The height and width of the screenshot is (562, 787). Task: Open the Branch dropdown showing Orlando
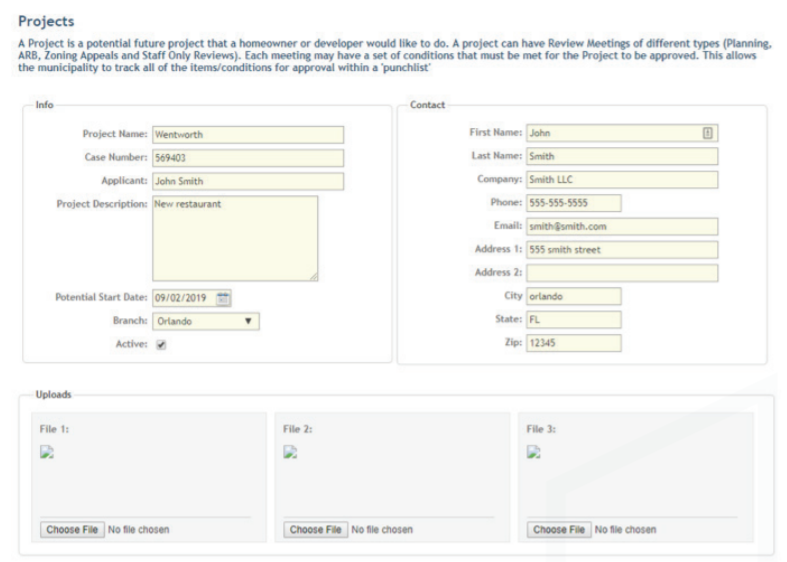206,321
